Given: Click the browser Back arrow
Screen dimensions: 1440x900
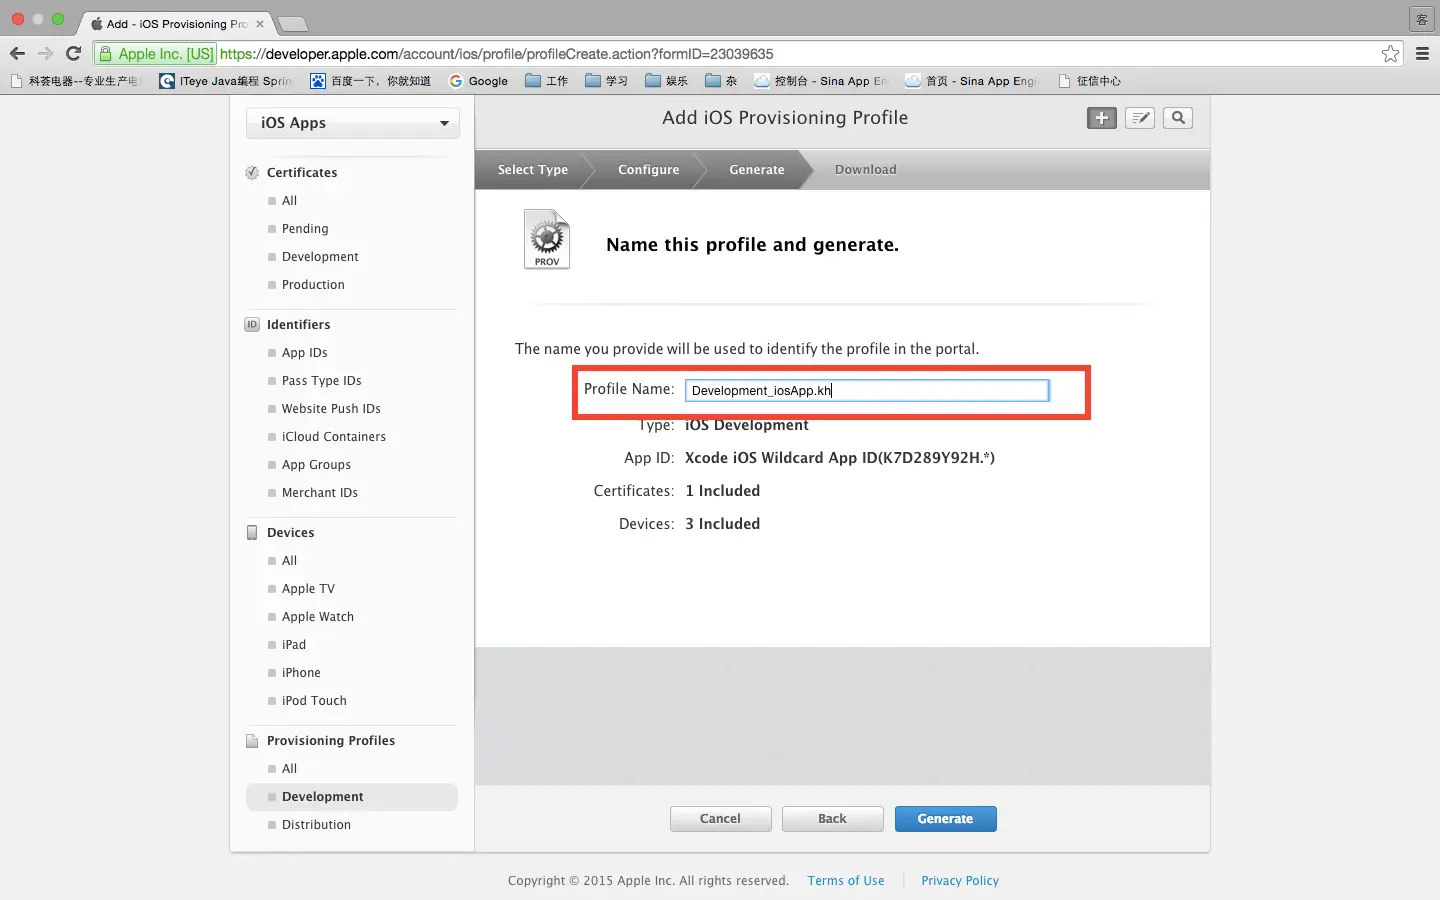Looking at the screenshot, I should pyautogui.click(x=17, y=54).
